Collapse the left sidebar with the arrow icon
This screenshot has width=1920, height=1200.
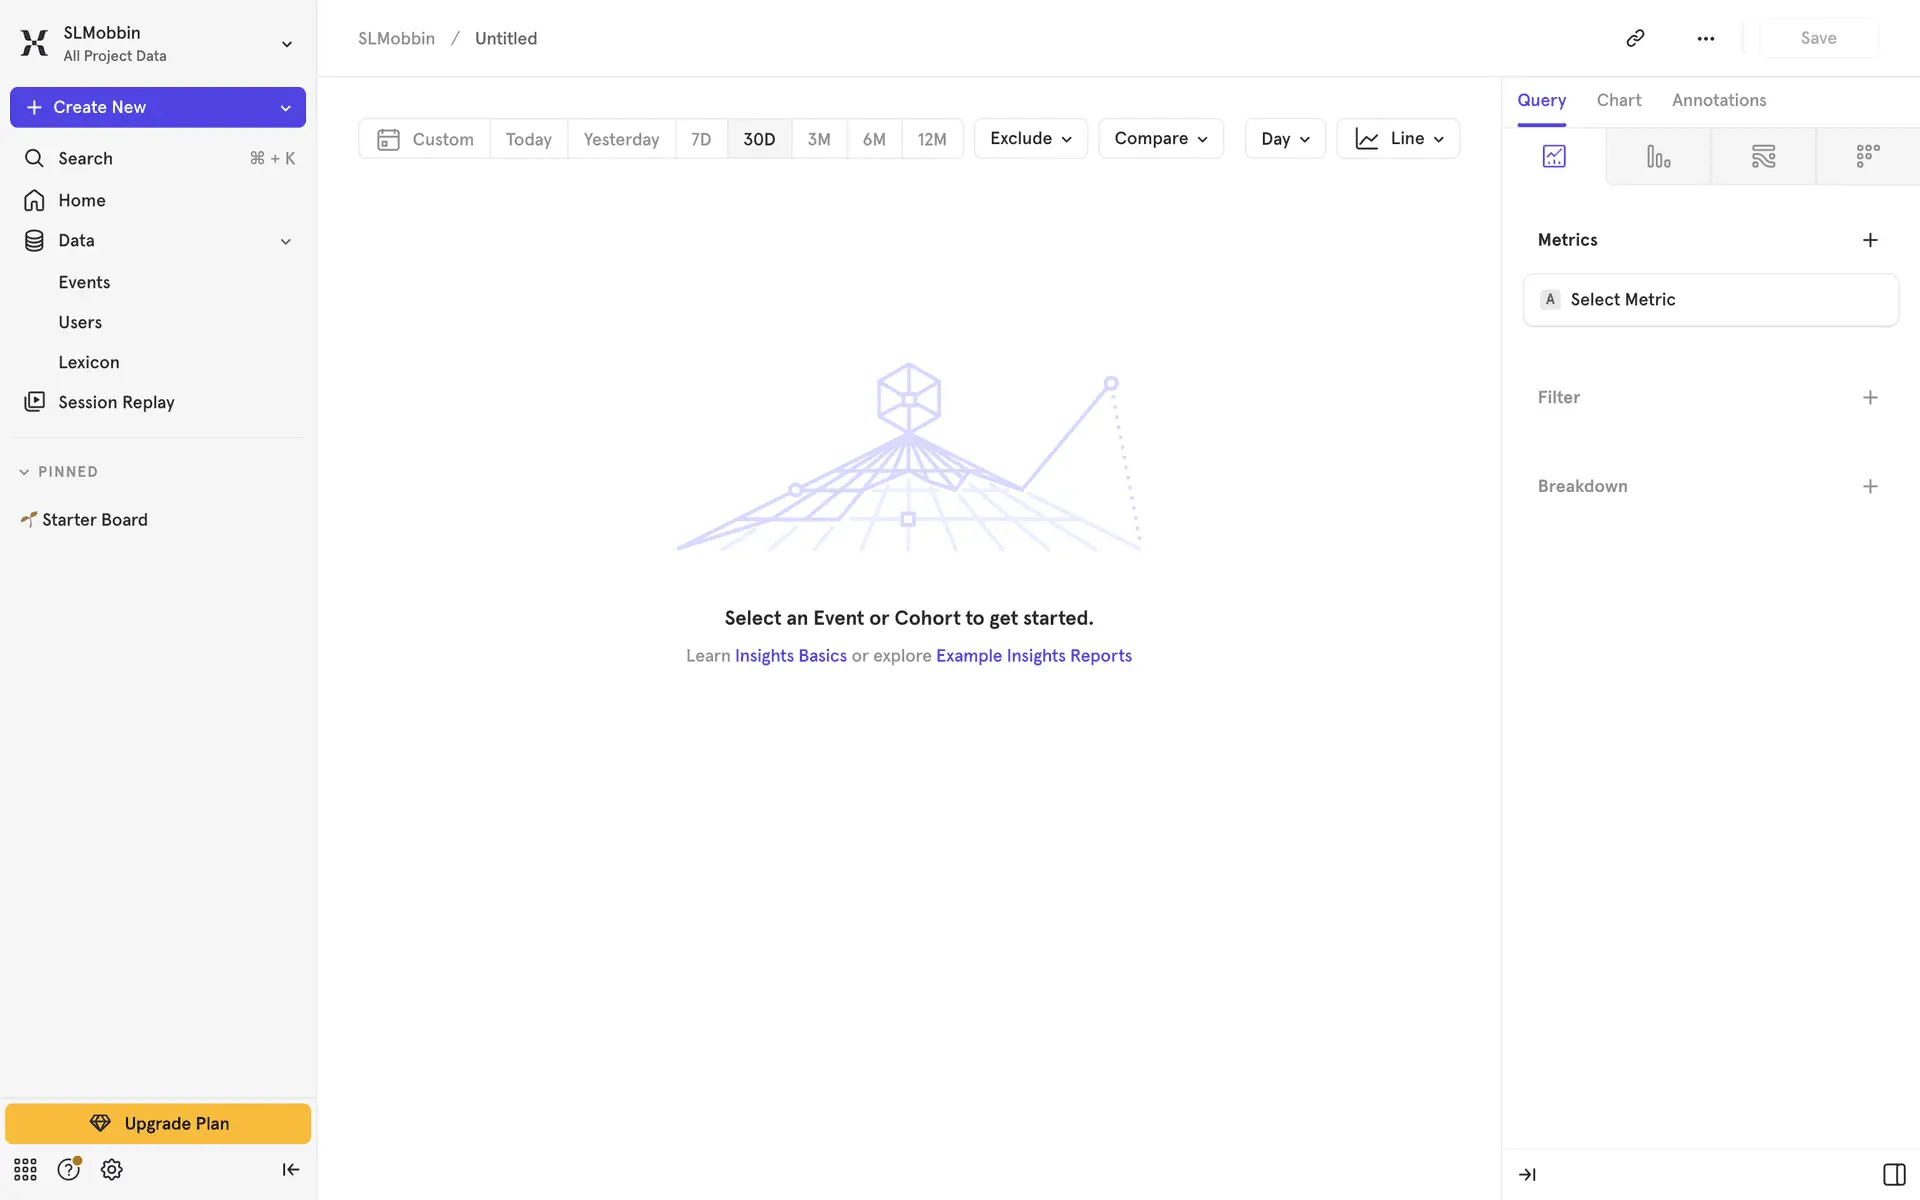coord(290,1169)
